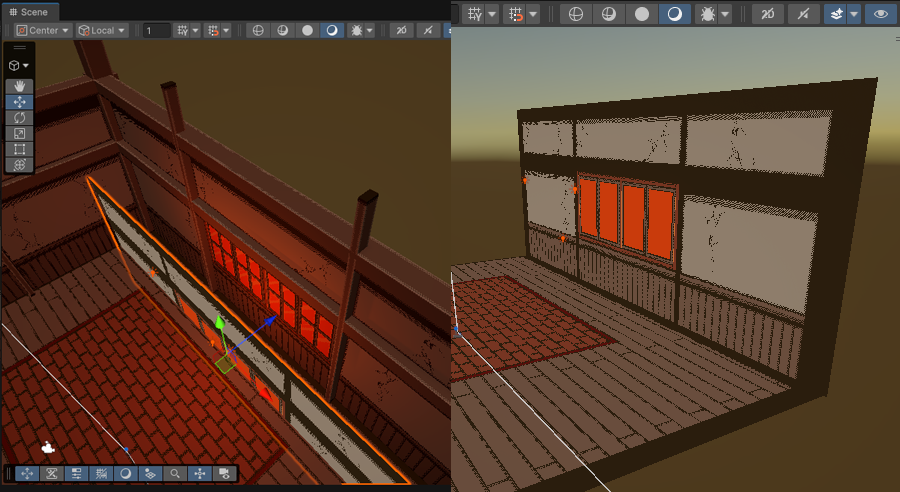The width and height of the screenshot is (900, 492).
Task: Click the green Y-axis gizmo arrow
Action: [220, 323]
